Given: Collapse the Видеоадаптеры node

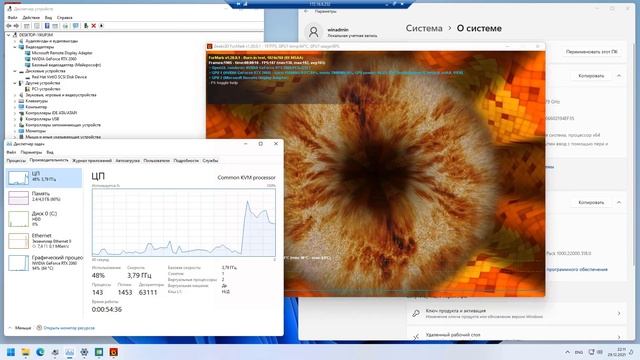Looking at the screenshot, I should click(15, 47).
